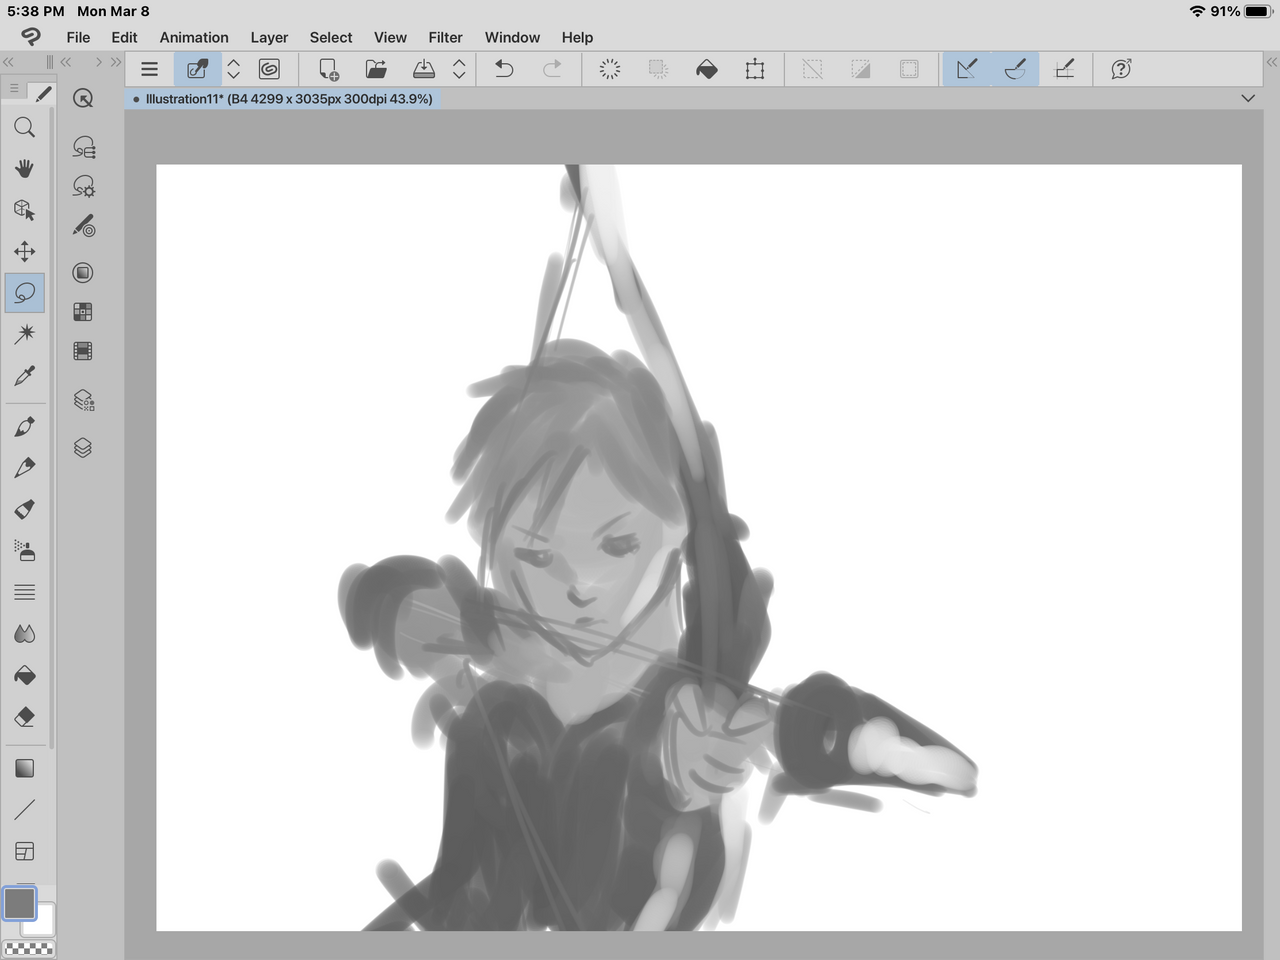Open the Help menu
Screen dimensions: 1280x960
pyautogui.click(x=577, y=37)
